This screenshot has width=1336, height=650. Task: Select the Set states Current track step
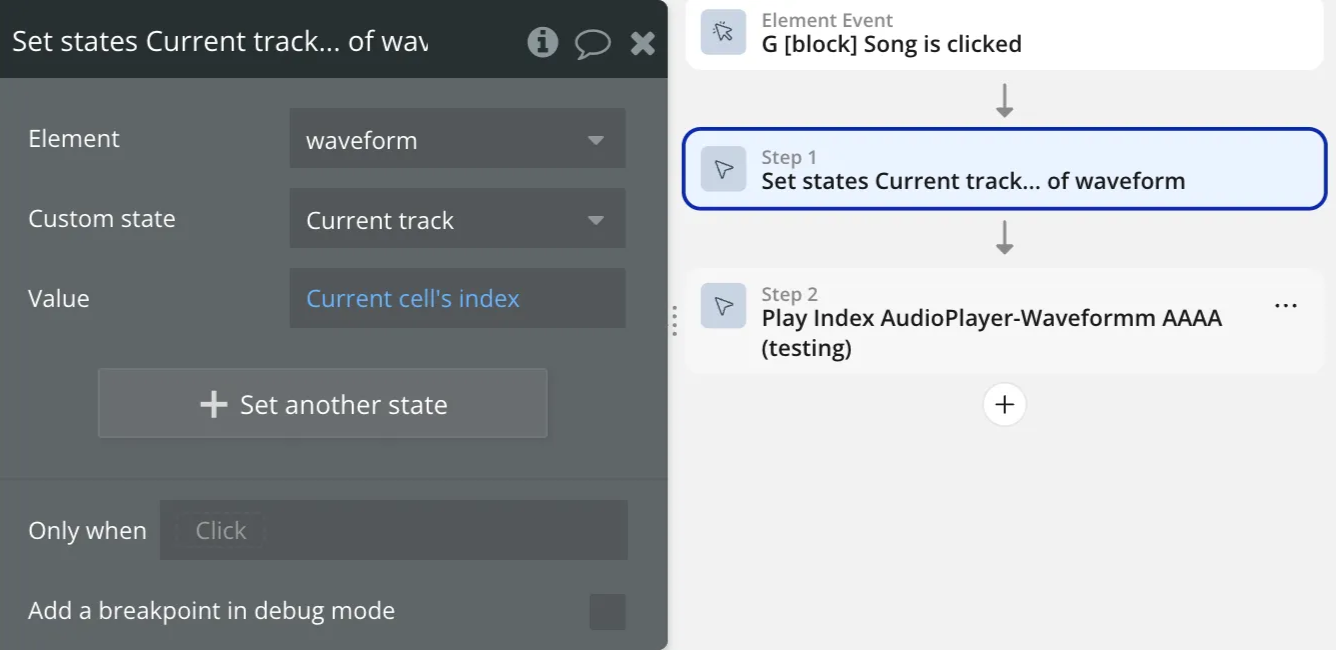click(972, 181)
